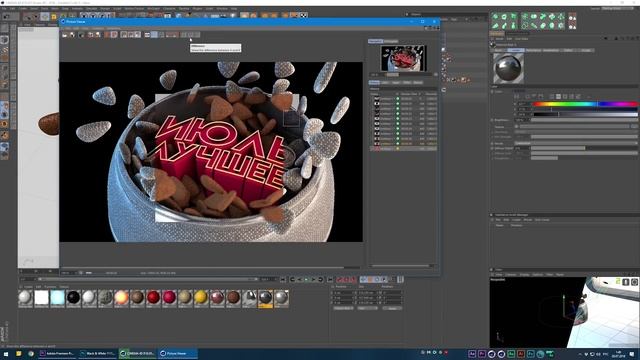Adjust the Diffuse Falloff slider

click(584, 149)
